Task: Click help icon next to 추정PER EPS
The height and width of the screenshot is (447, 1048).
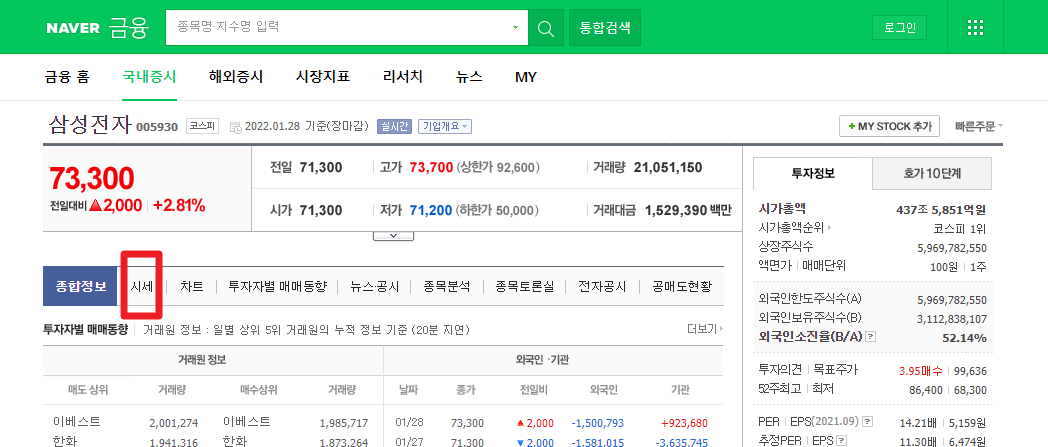Action: click(x=841, y=440)
